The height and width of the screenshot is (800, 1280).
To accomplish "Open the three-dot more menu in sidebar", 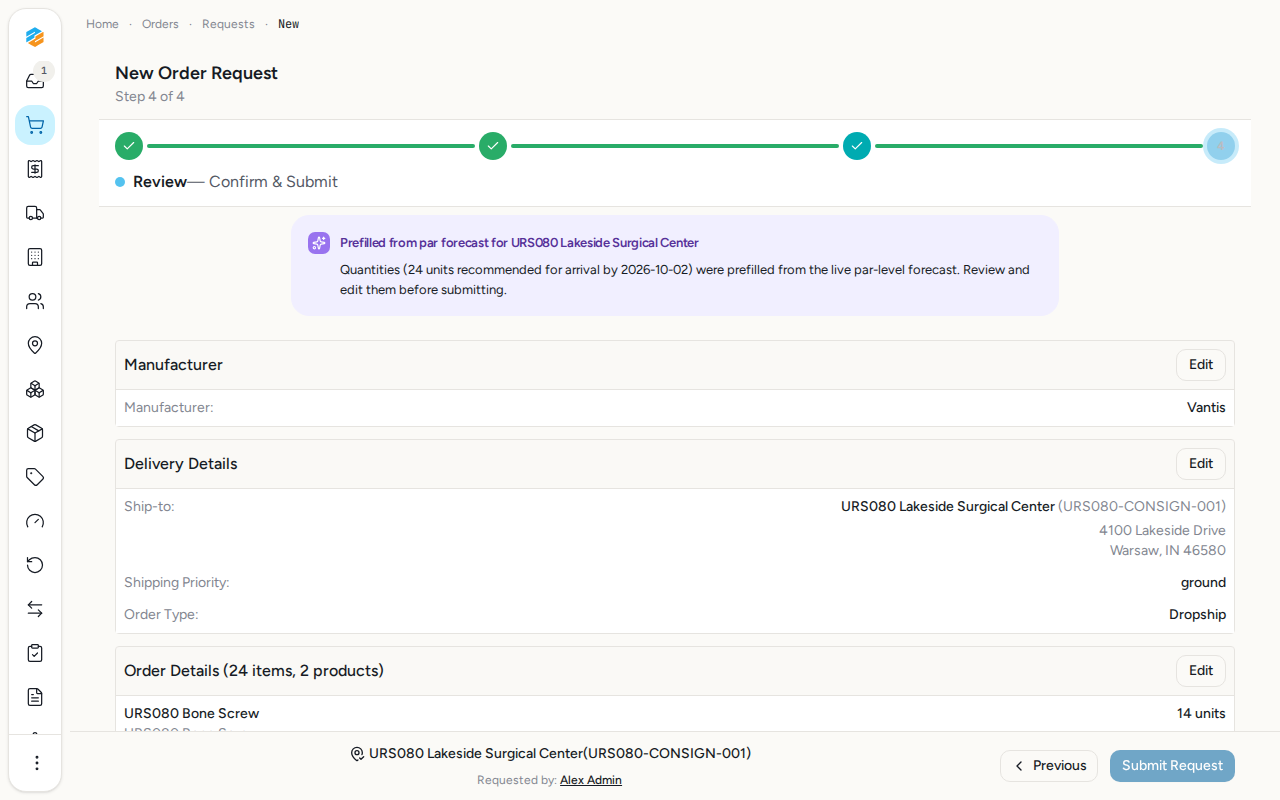I will pyautogui.click(x=36, y=763).
